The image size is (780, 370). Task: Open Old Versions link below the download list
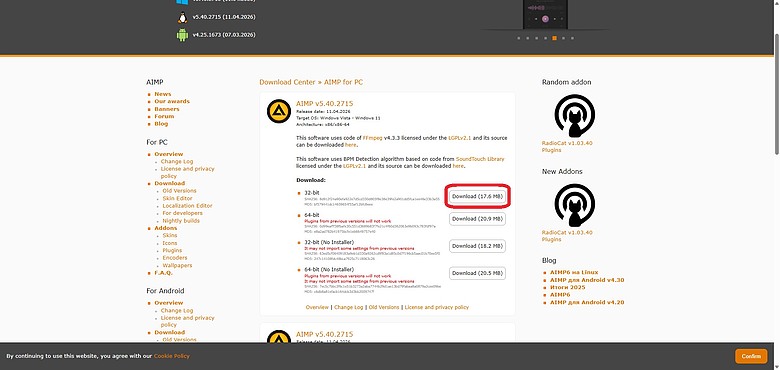click(384, 307)
